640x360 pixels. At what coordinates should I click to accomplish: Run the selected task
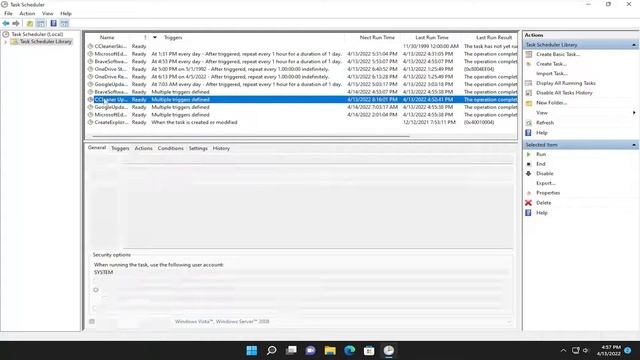(541, 154)
